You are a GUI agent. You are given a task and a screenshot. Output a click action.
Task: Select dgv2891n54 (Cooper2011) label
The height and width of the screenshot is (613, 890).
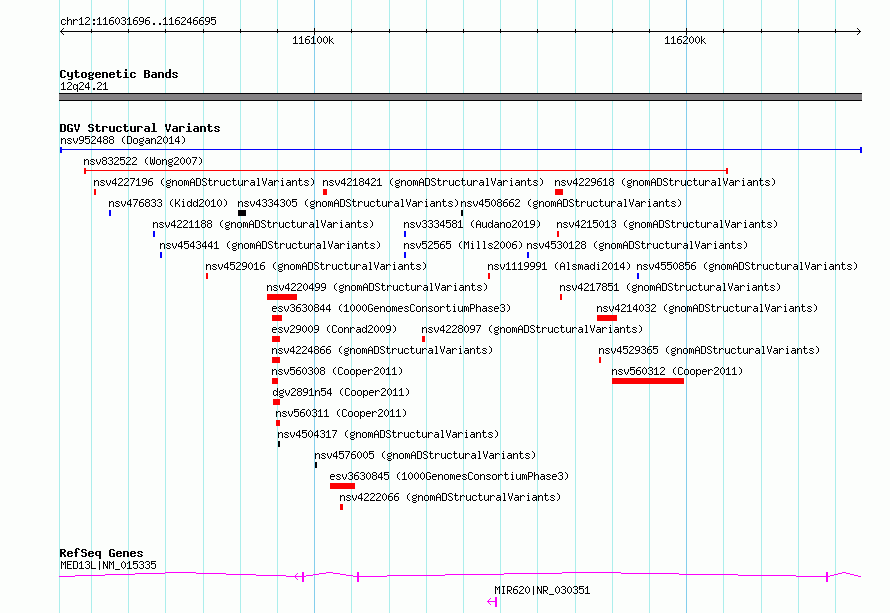(341, 392)
